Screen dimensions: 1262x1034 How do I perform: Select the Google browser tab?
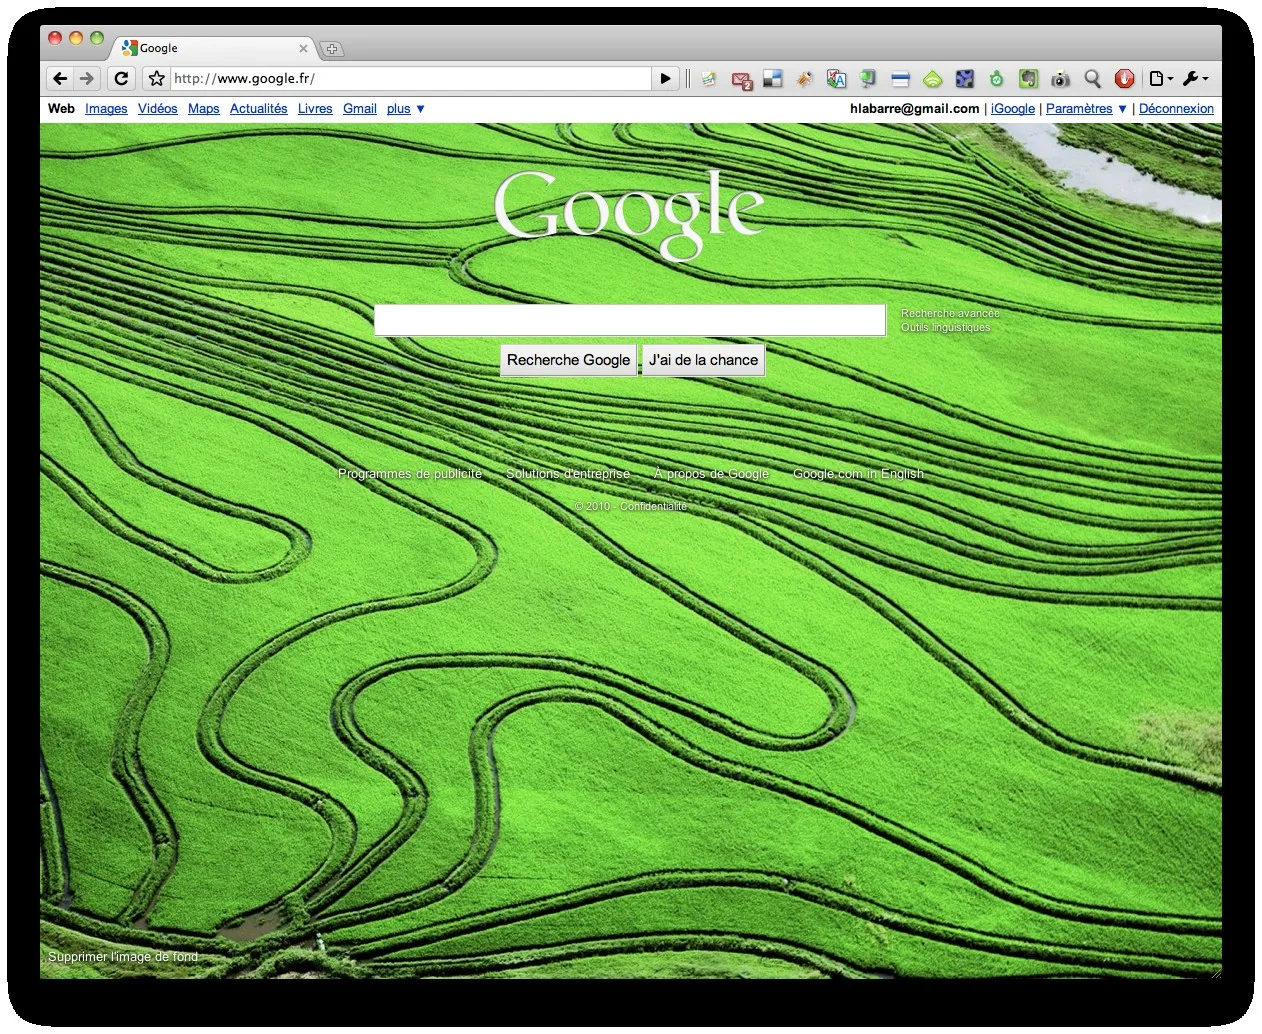pyautogui.click(x=215, y=48)
